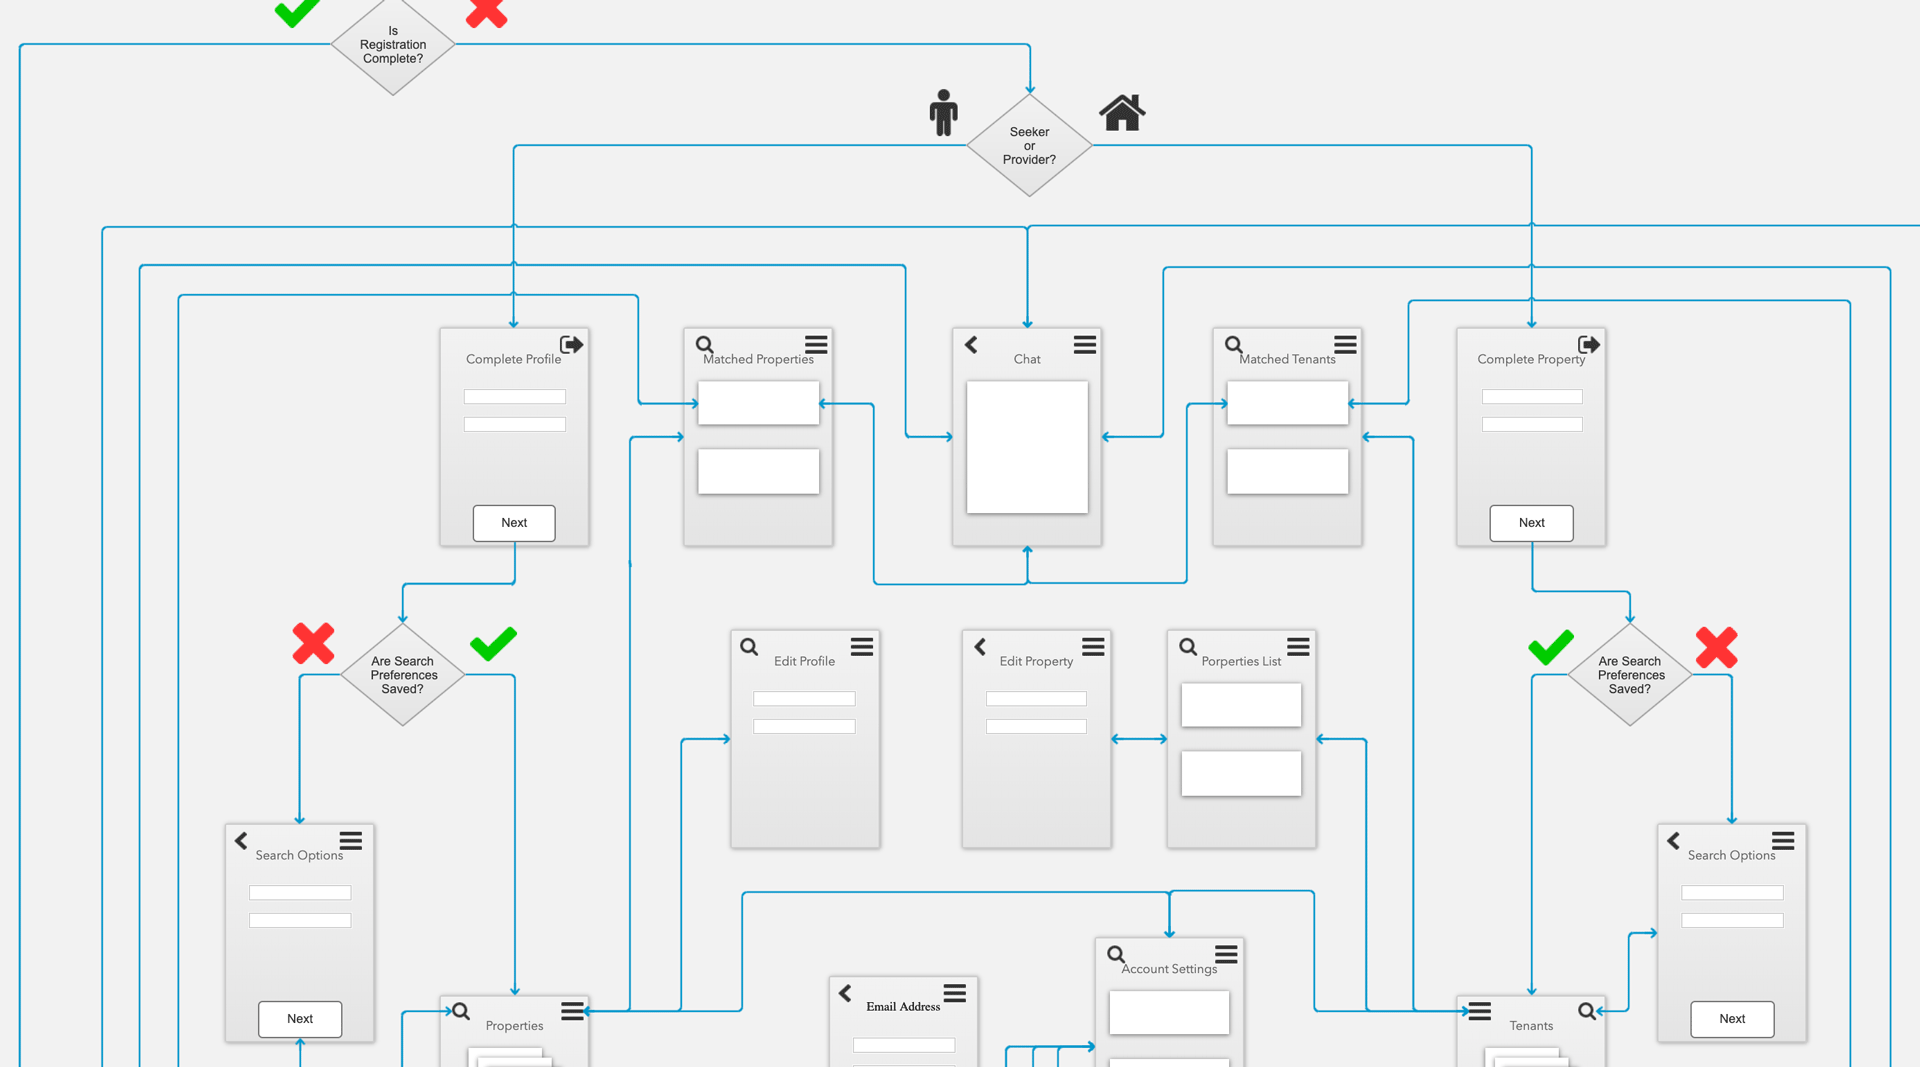Select right Are Search Preferences Saved diamond

[1630, 675]
